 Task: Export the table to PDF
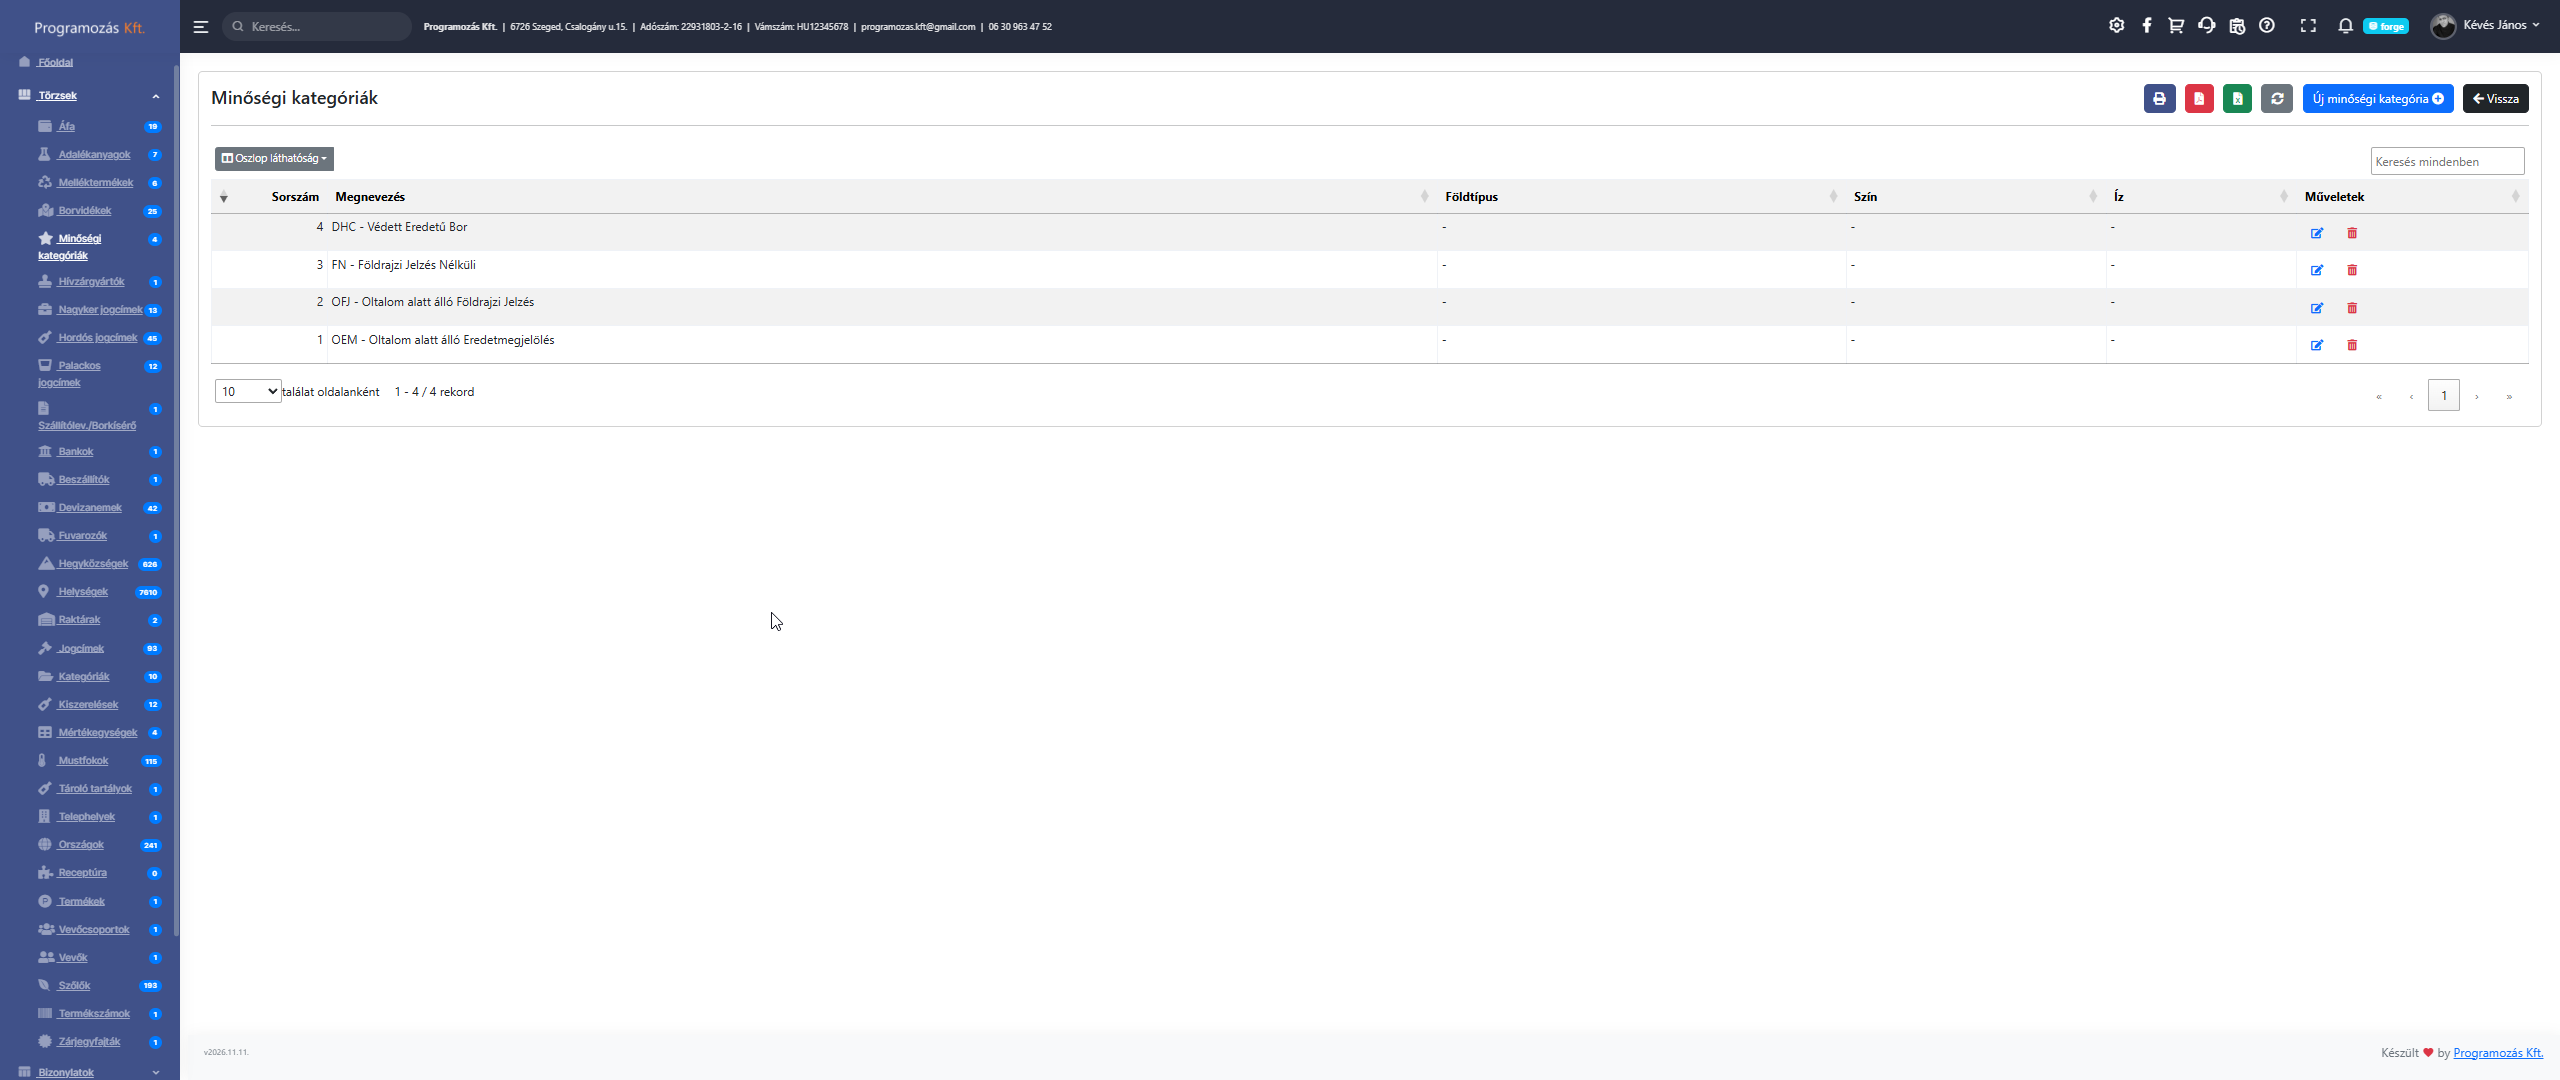[2198, 99]
